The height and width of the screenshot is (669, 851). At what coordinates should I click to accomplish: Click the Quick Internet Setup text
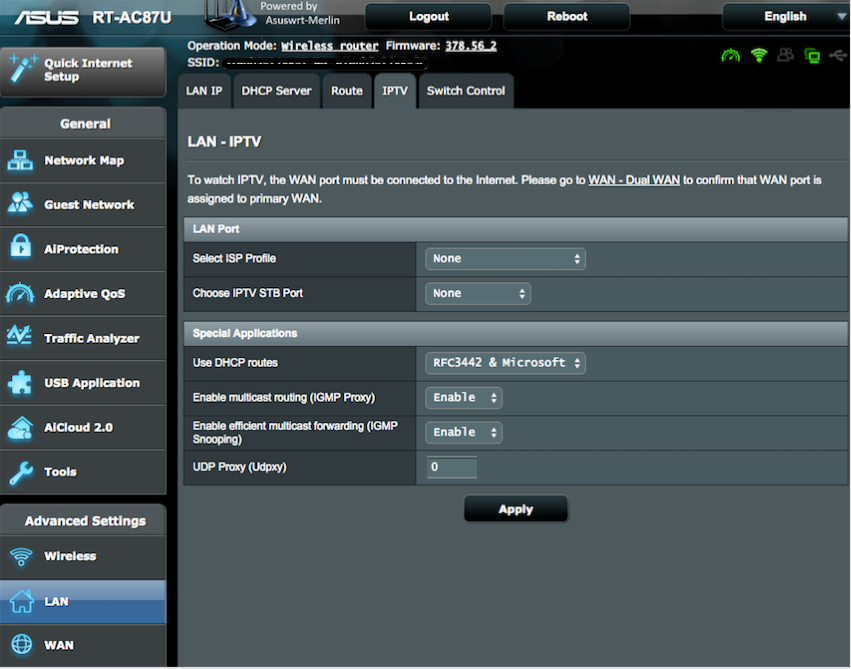coord(88,70)
